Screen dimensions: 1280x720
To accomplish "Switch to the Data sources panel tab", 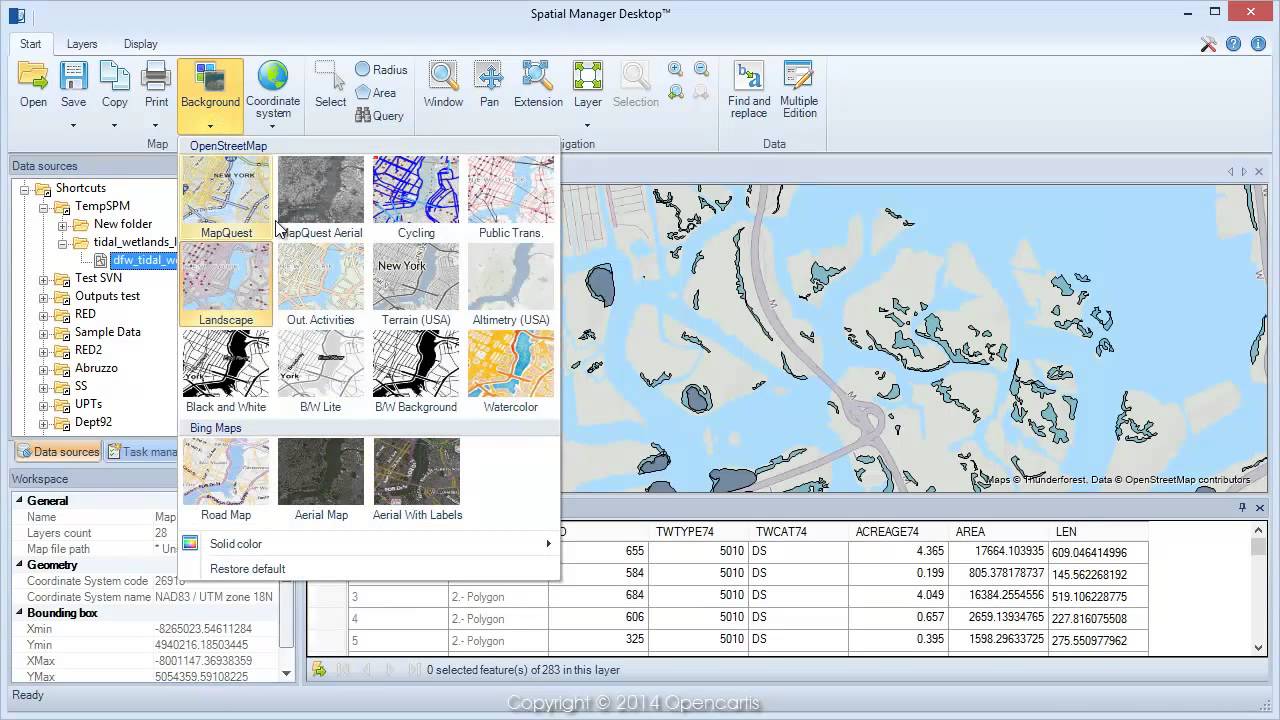I will click(57, 452).
